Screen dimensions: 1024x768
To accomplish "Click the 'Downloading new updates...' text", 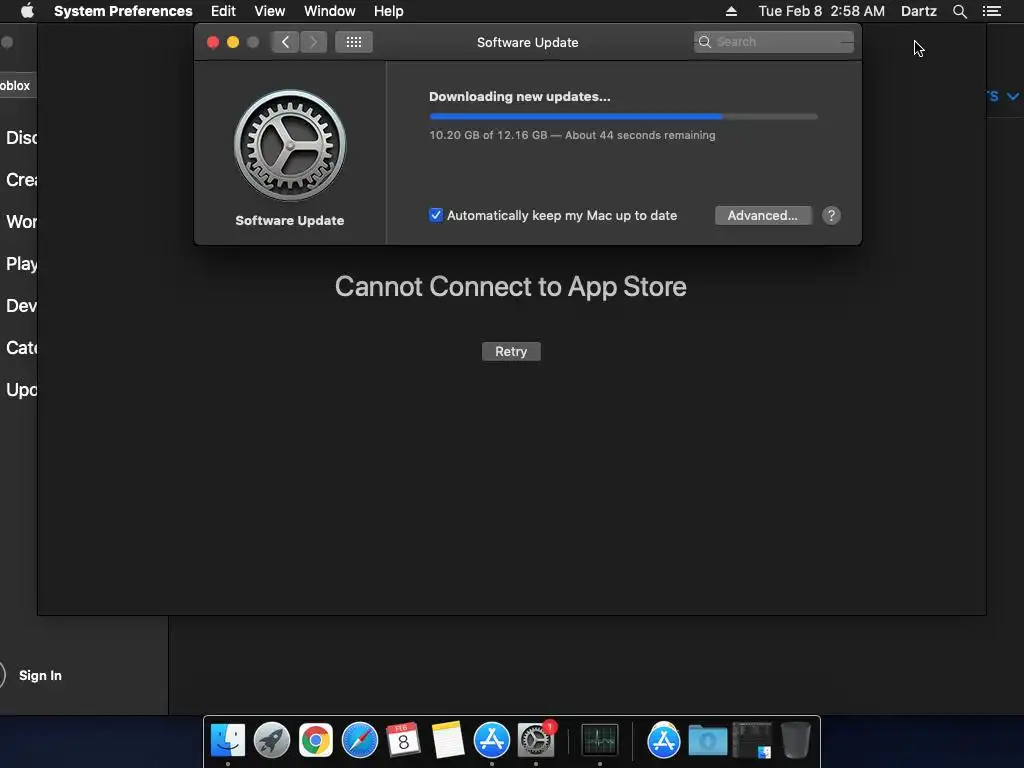I will 520,97.
